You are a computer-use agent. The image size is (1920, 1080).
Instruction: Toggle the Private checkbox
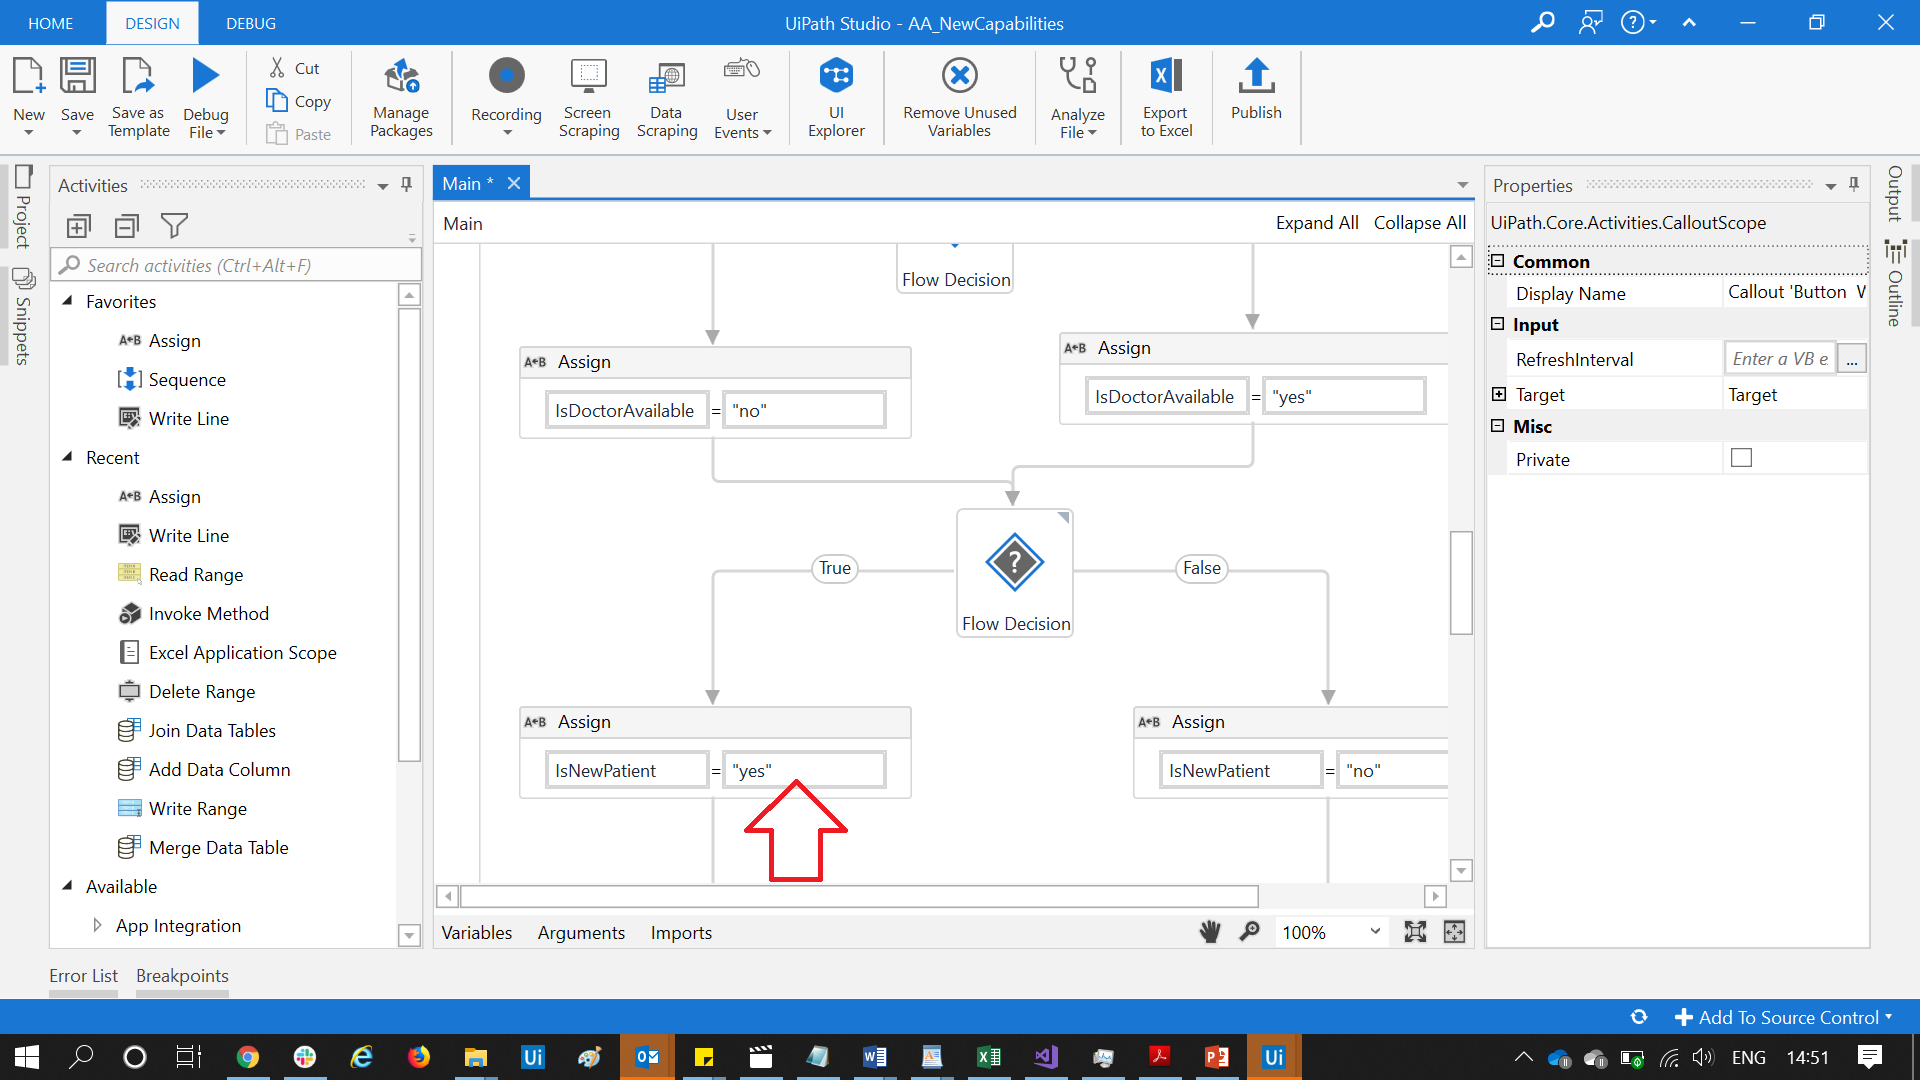(1741, 458)
